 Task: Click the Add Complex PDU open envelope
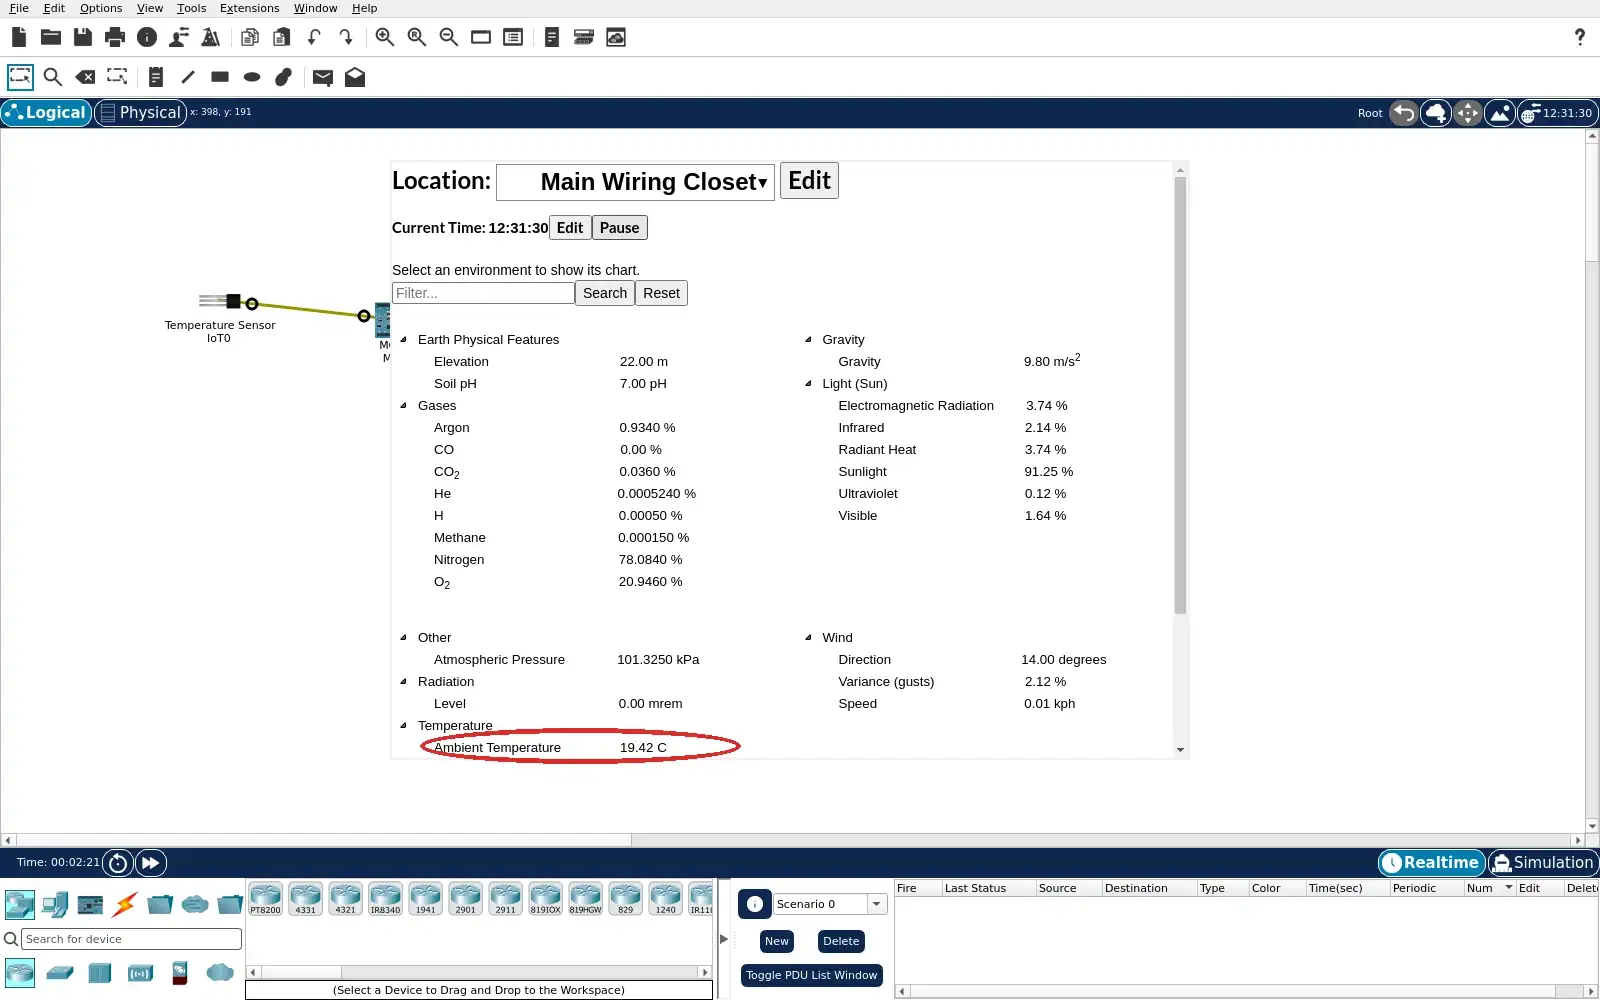[x=355, y=77]
